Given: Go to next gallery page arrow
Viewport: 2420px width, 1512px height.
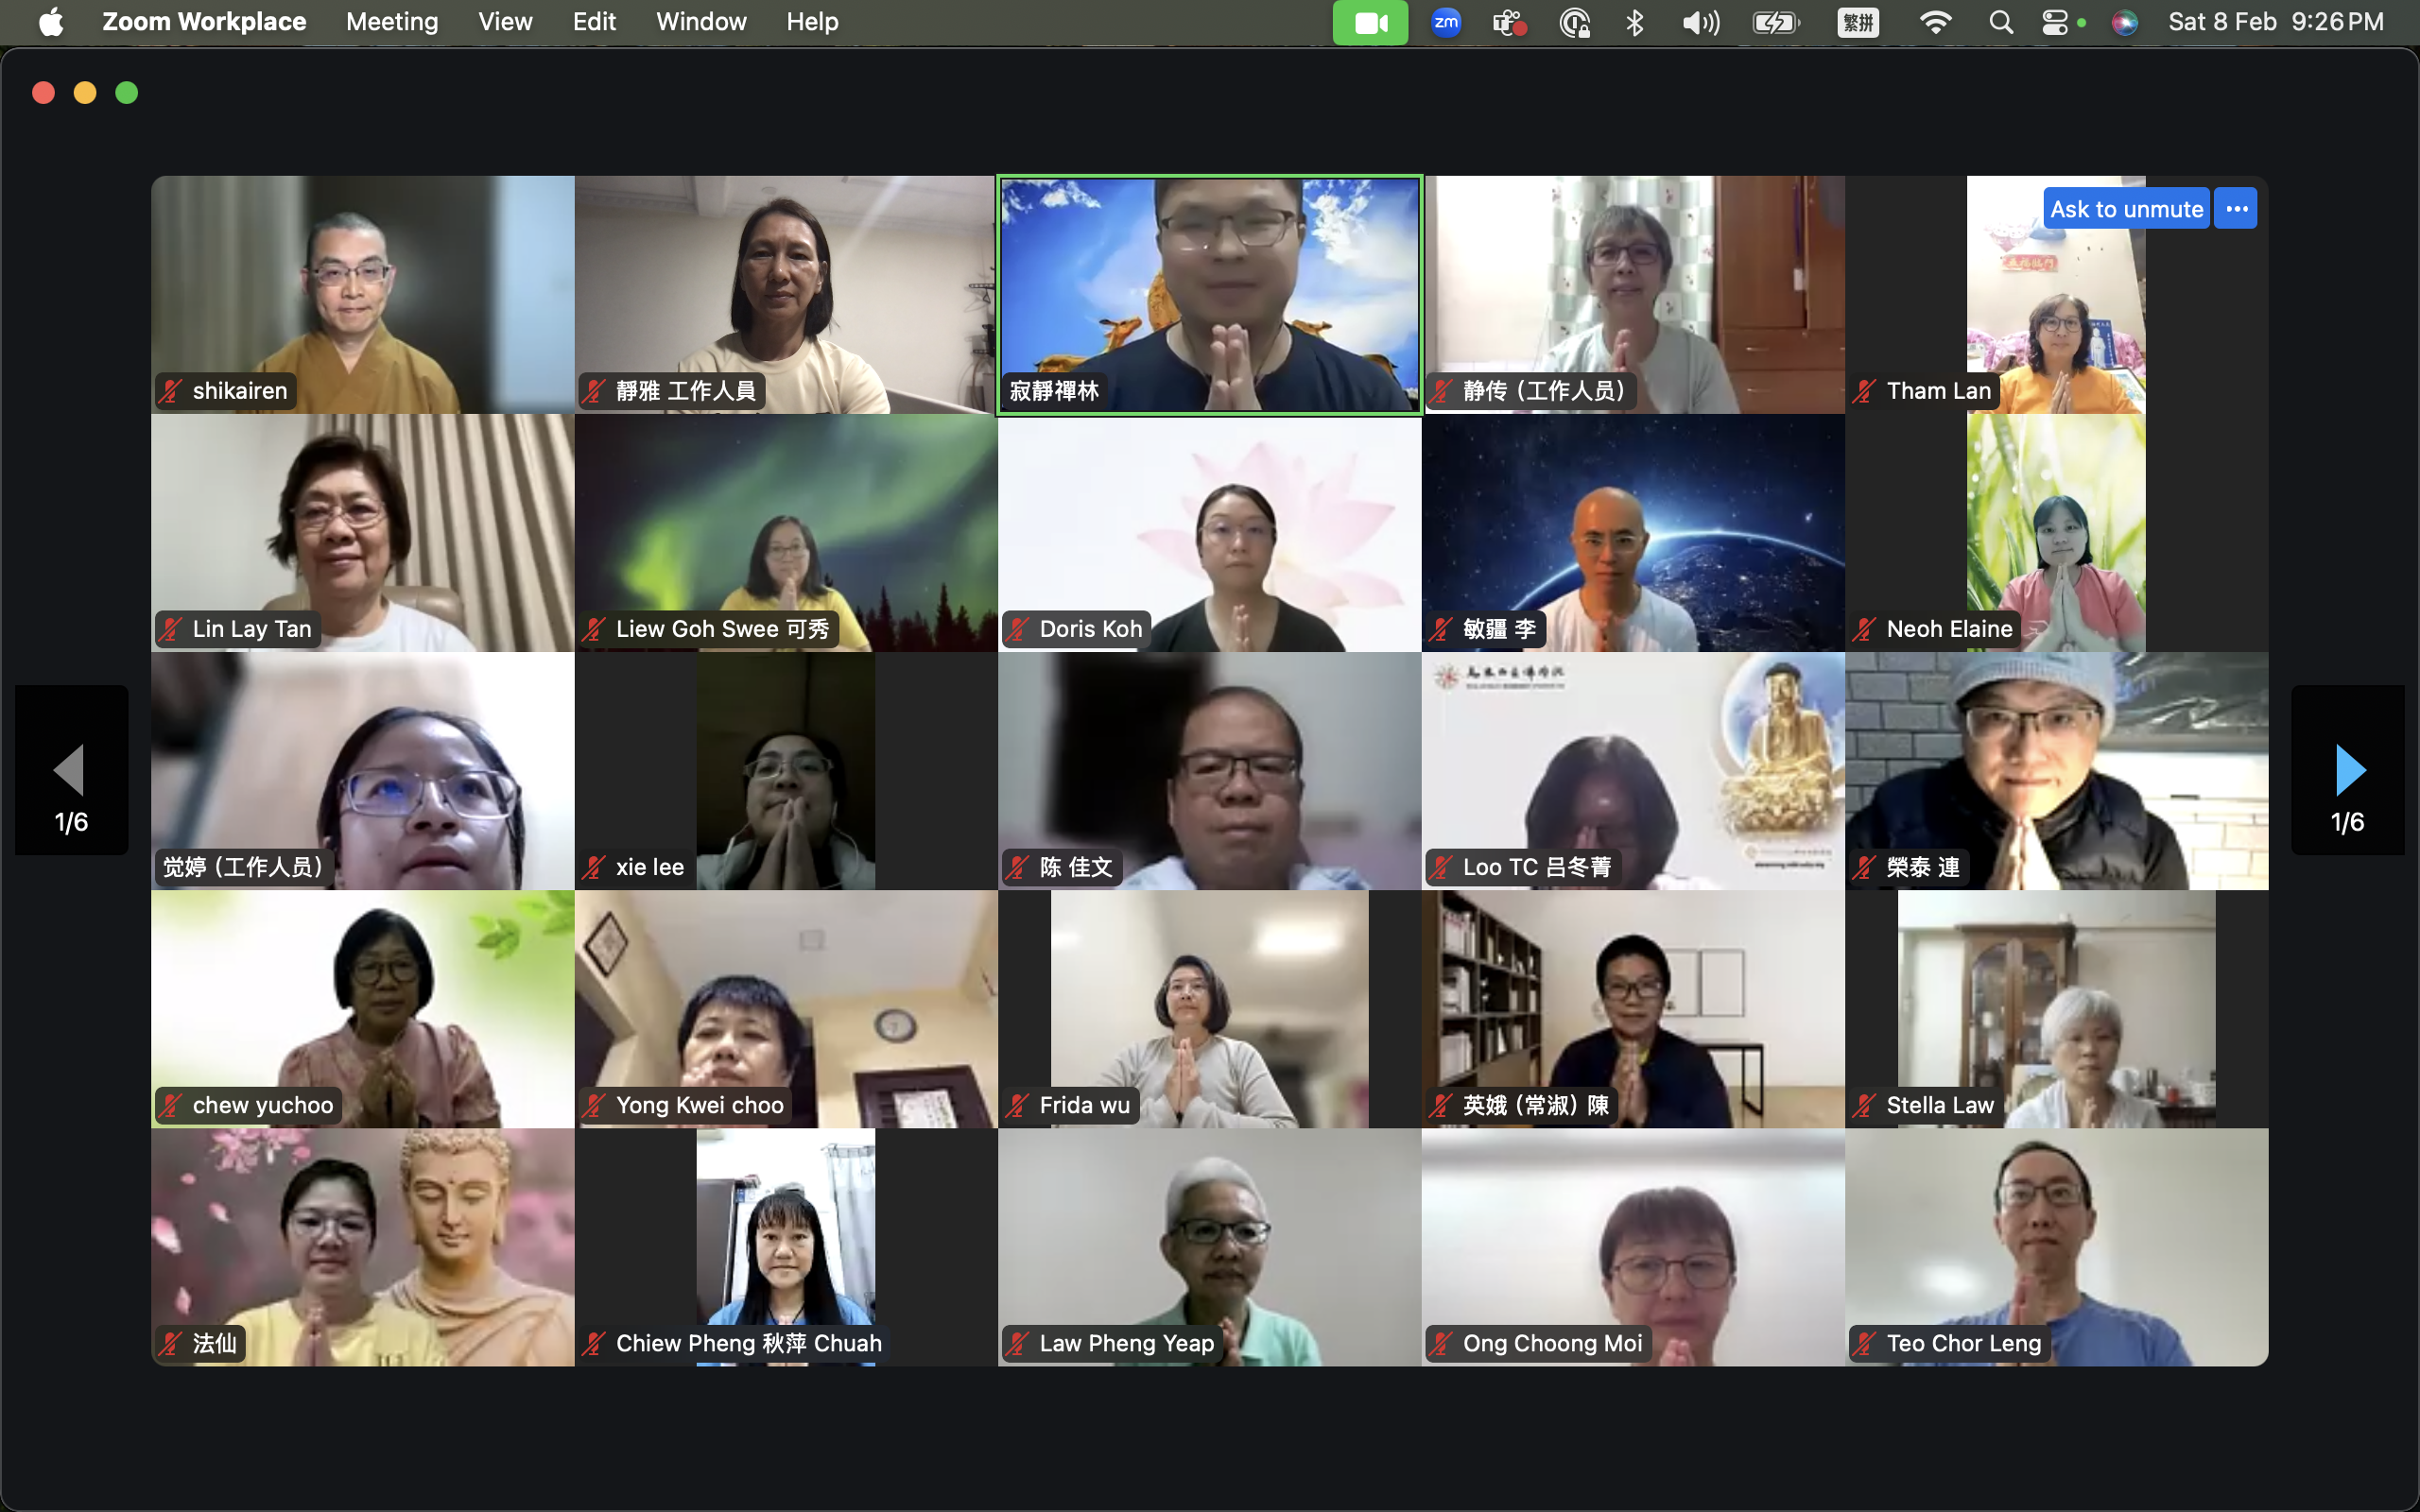Looking at the screenshot, I should pos(2347,770).
